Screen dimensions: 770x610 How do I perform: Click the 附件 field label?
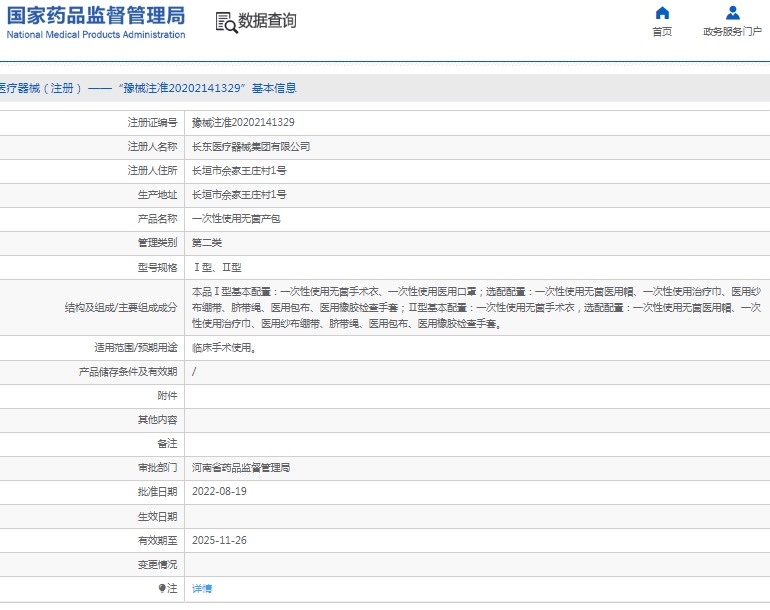point(167,396)
